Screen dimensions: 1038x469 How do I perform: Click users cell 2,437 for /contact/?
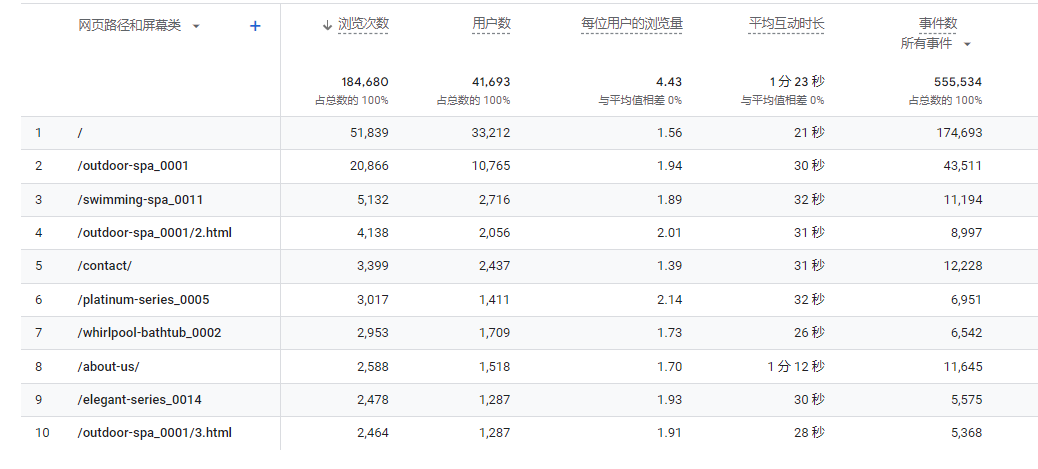point(495,266)
